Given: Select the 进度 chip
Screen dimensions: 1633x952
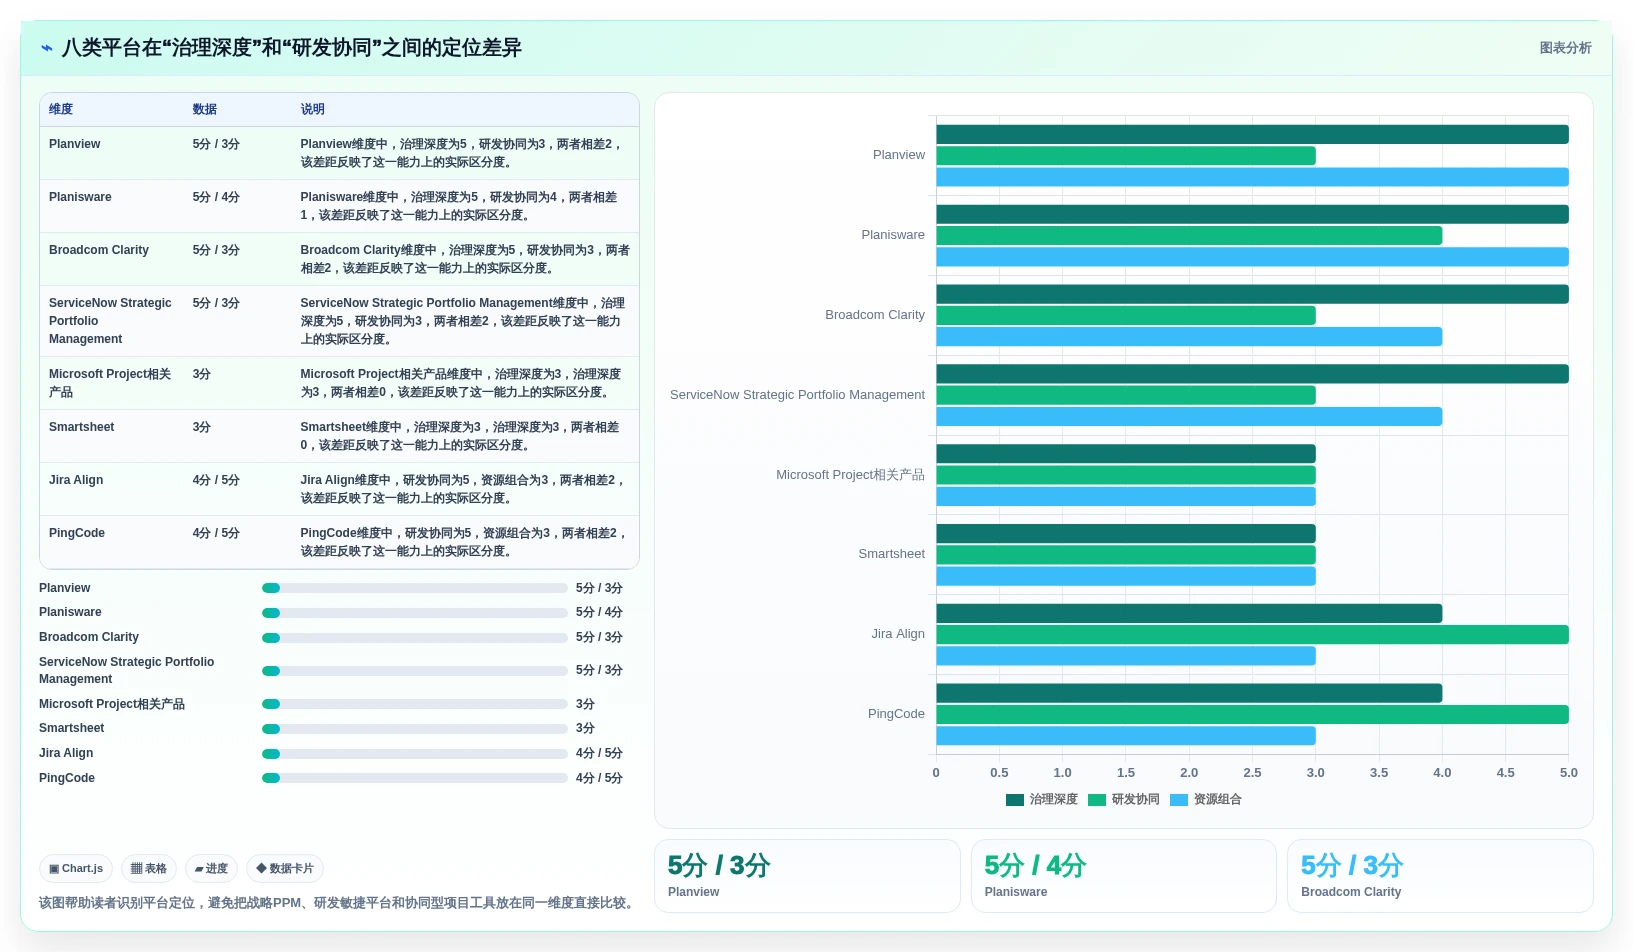Looking at the screenshot, I should click(x=212, y=869).
